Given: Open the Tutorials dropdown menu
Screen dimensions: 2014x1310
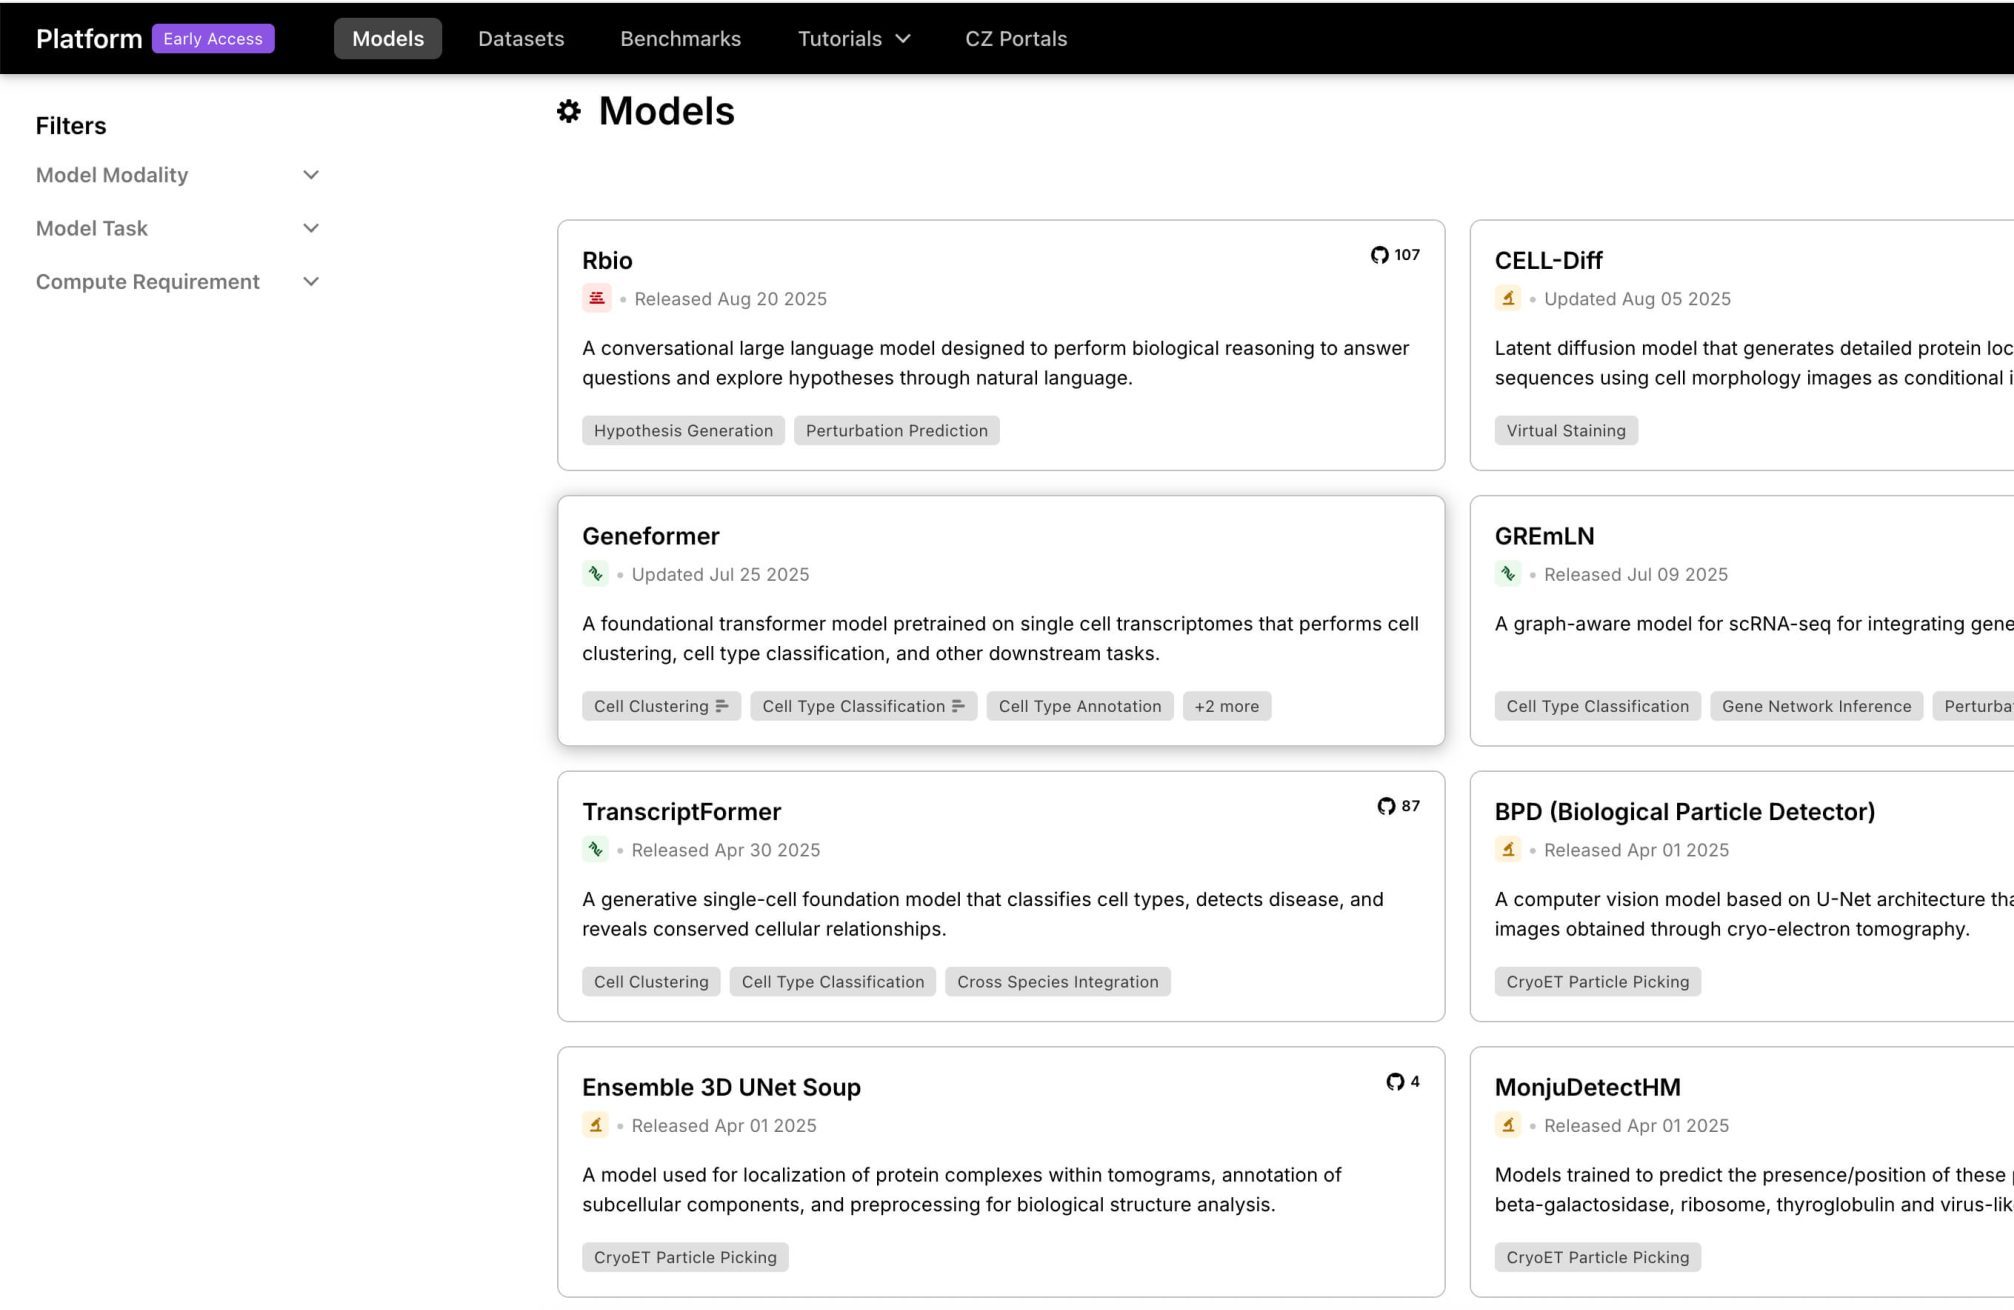Looking at the screenshot, I should point(853,39).
